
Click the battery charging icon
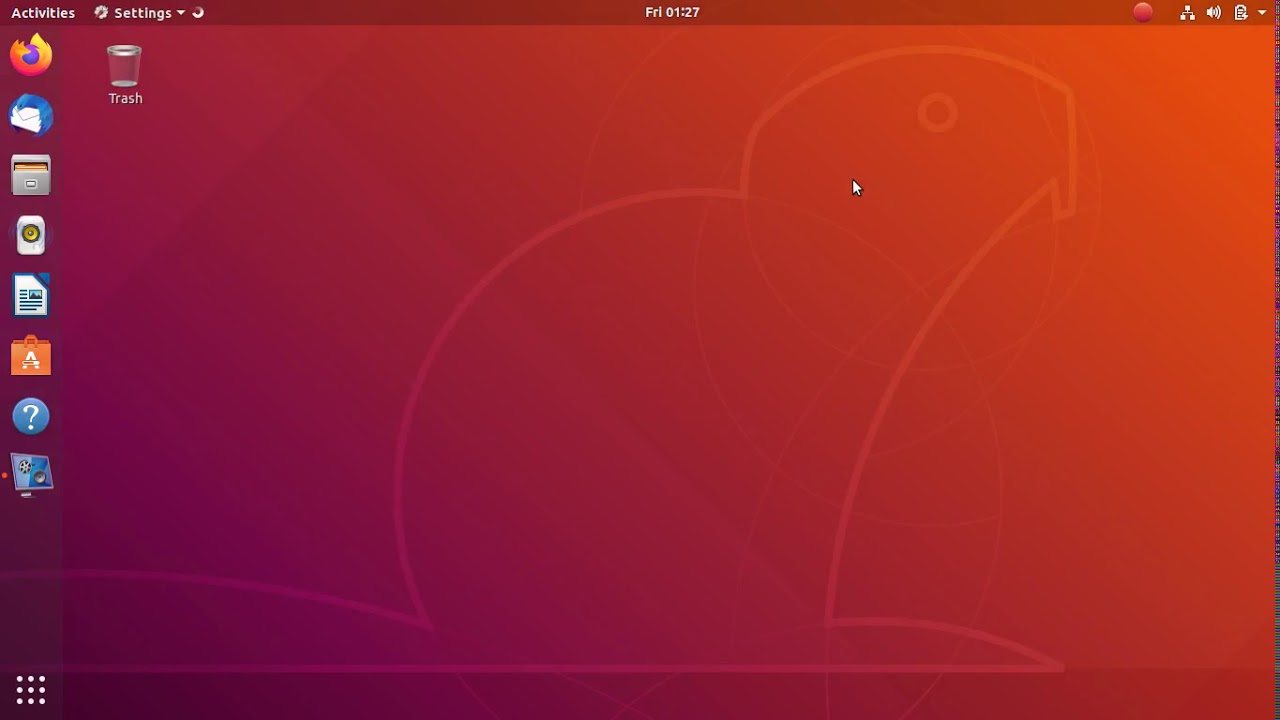[x=1241, y=12]
